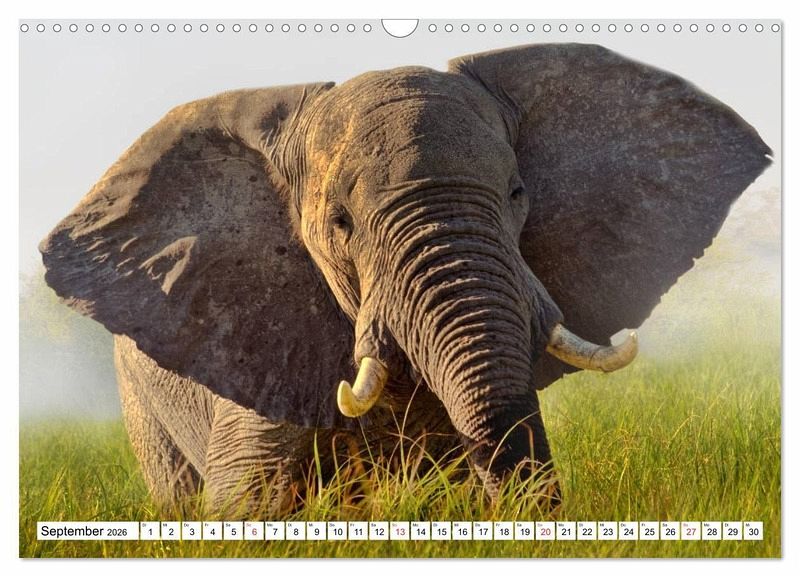The height and width of the screenshot is (577, 800).
Task: Choose day 17 in the calendar row
Action: click(483, 531)
